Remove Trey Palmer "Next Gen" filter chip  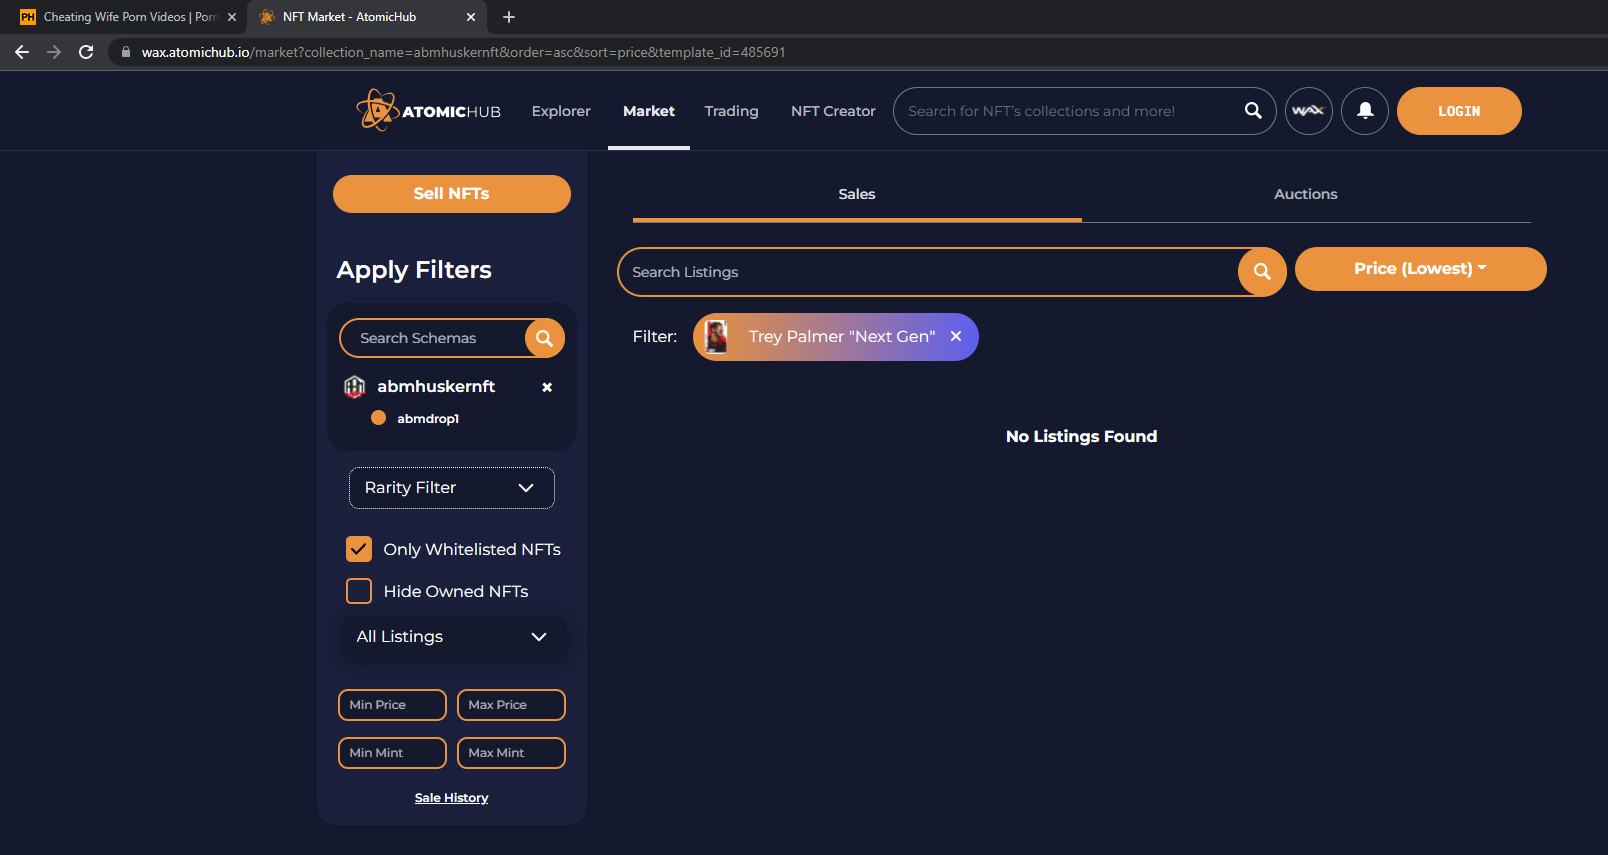[956, 336]
